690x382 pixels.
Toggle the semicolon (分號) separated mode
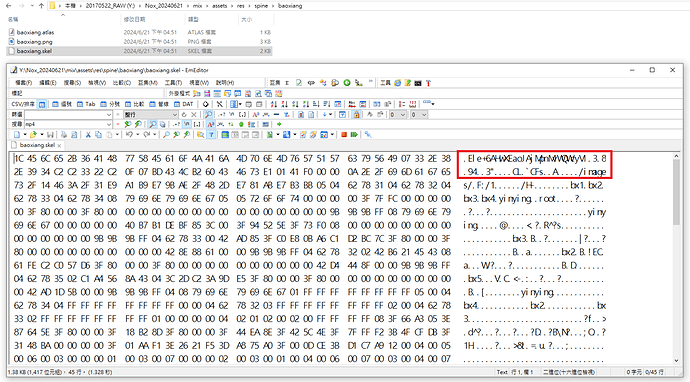(x=110, y=104)
